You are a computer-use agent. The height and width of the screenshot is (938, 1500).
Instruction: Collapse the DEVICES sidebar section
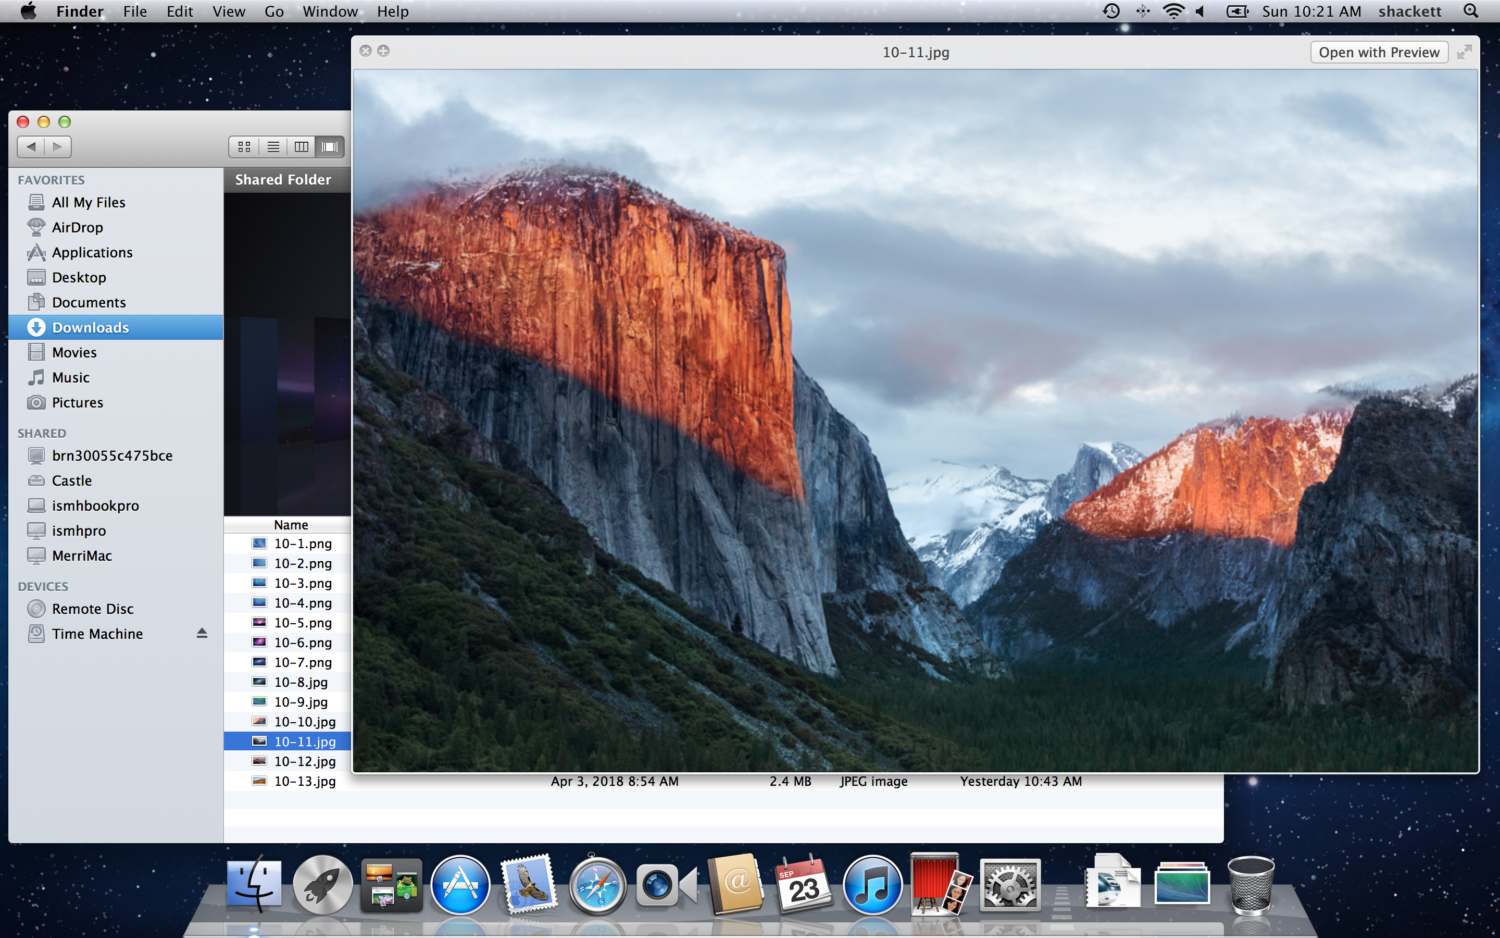pyautogui.click(x=43, y=586)
